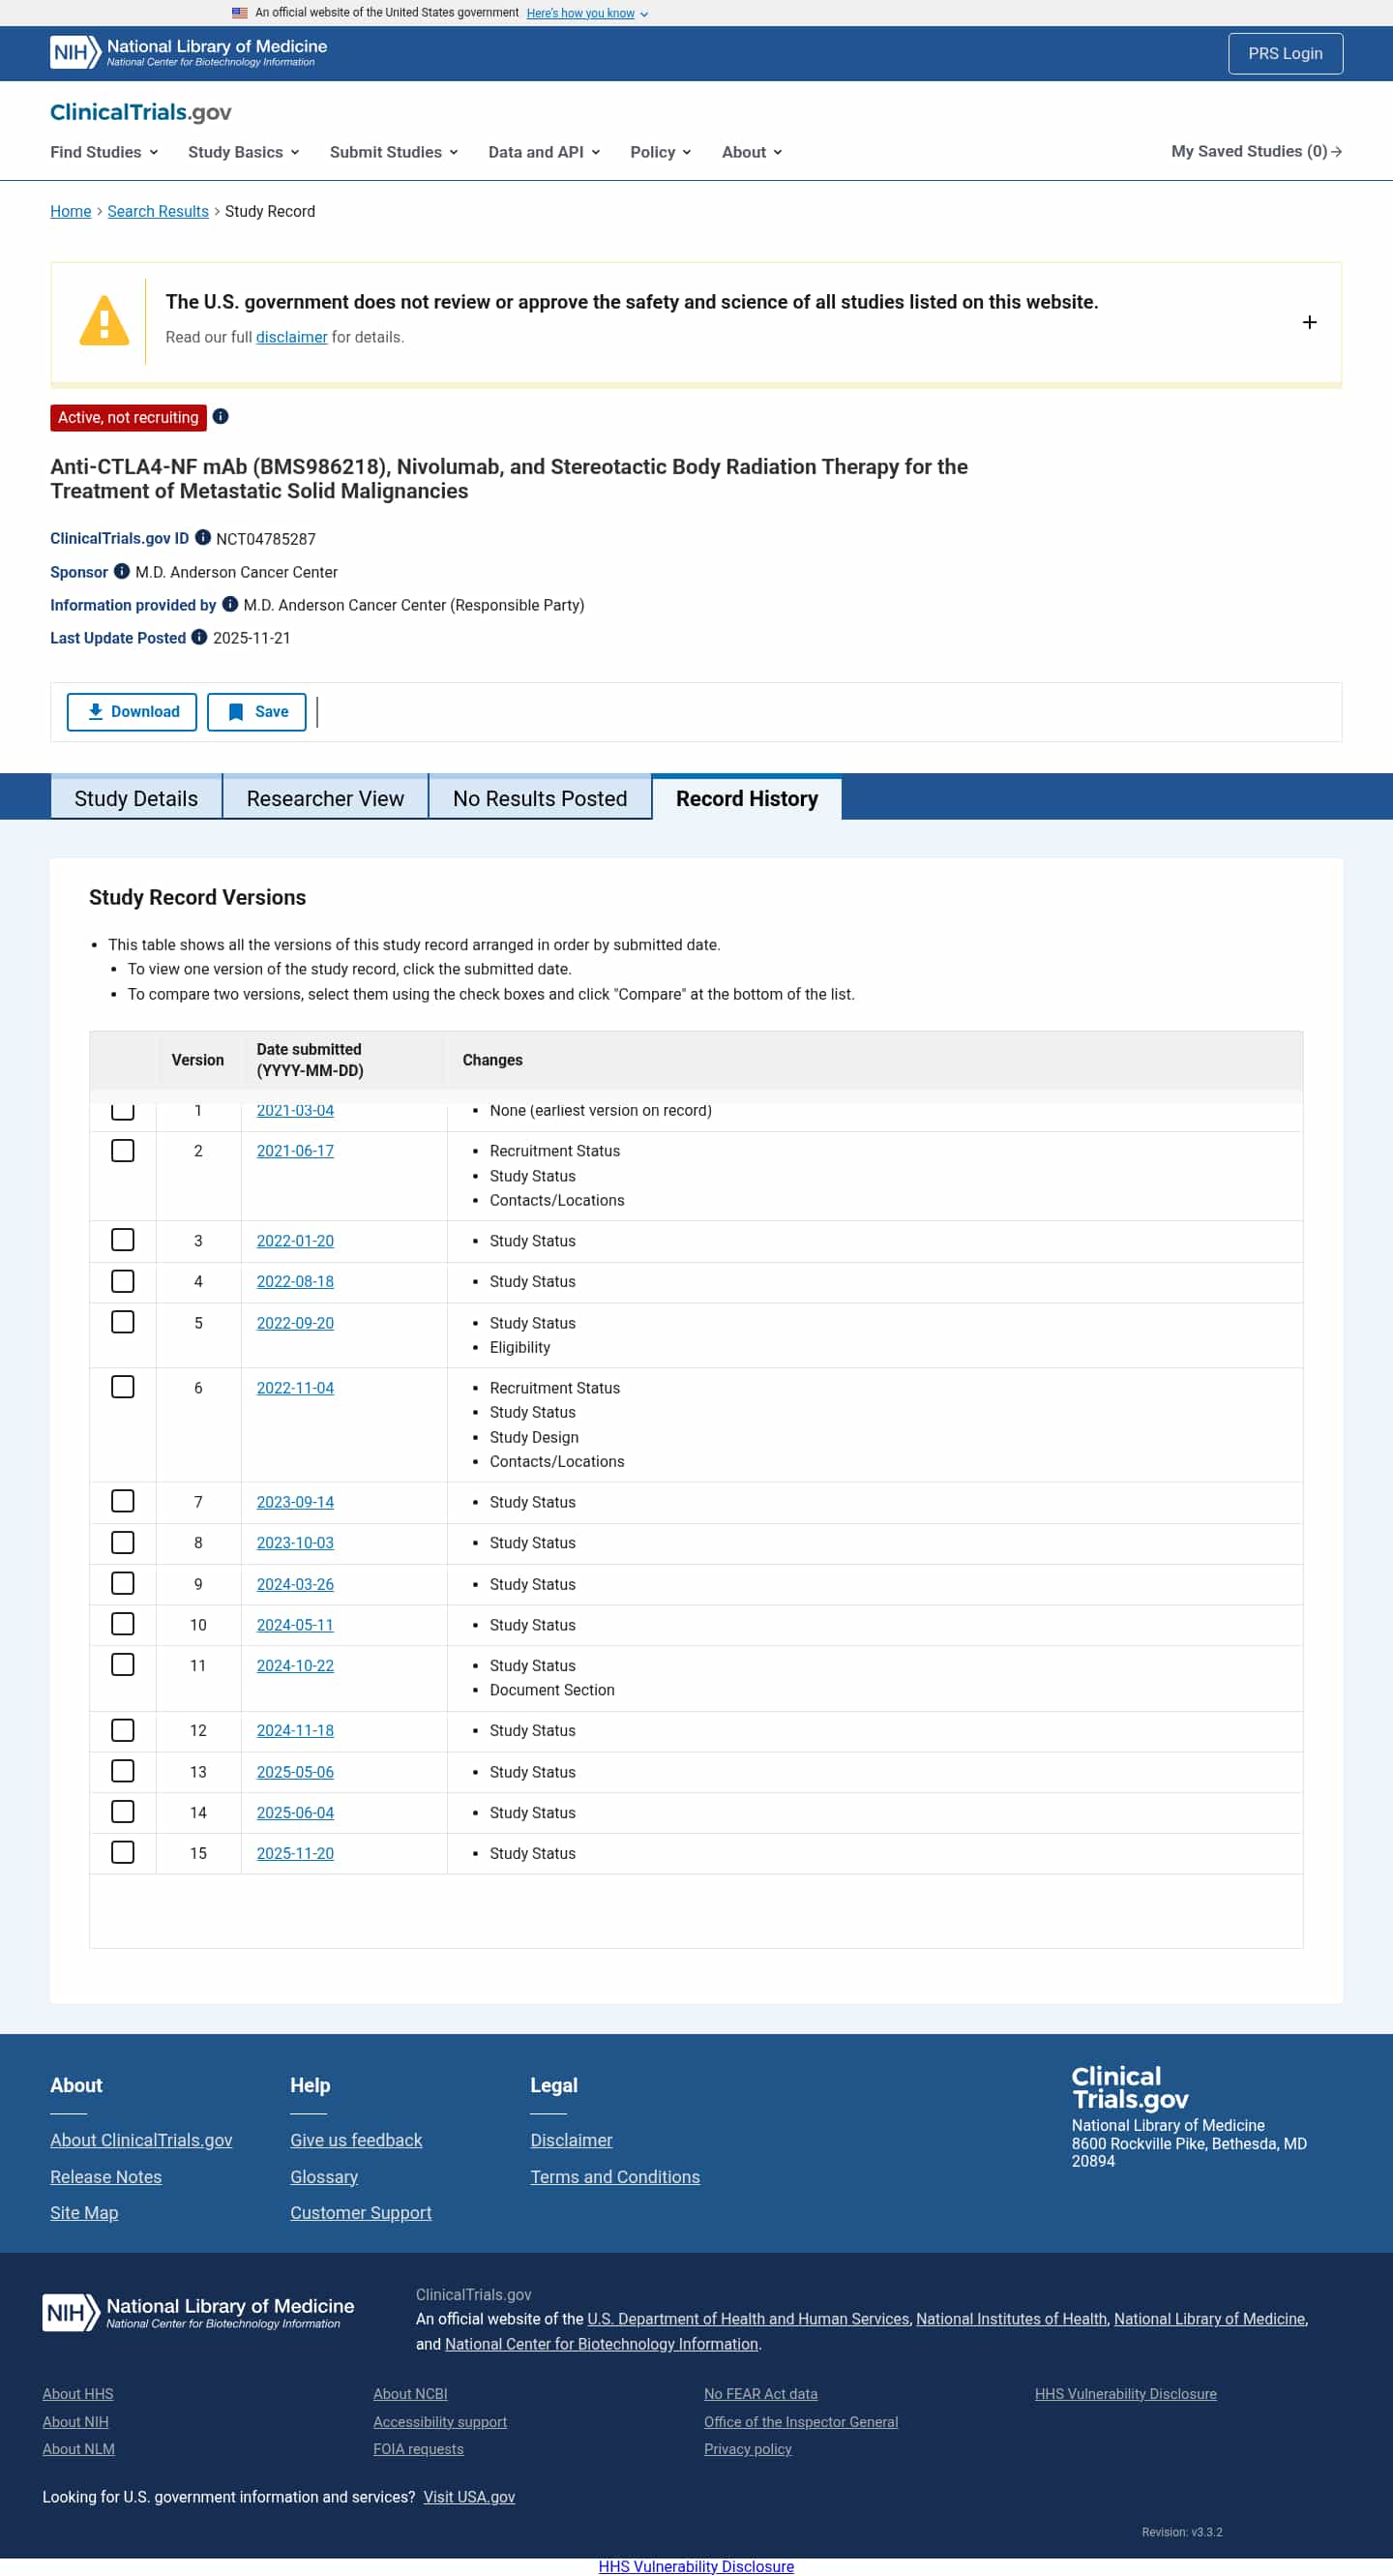Viewport: 1393px width, 2576px height.
Task: Open the Privacy policy footer link
Action: (748, 2449)
